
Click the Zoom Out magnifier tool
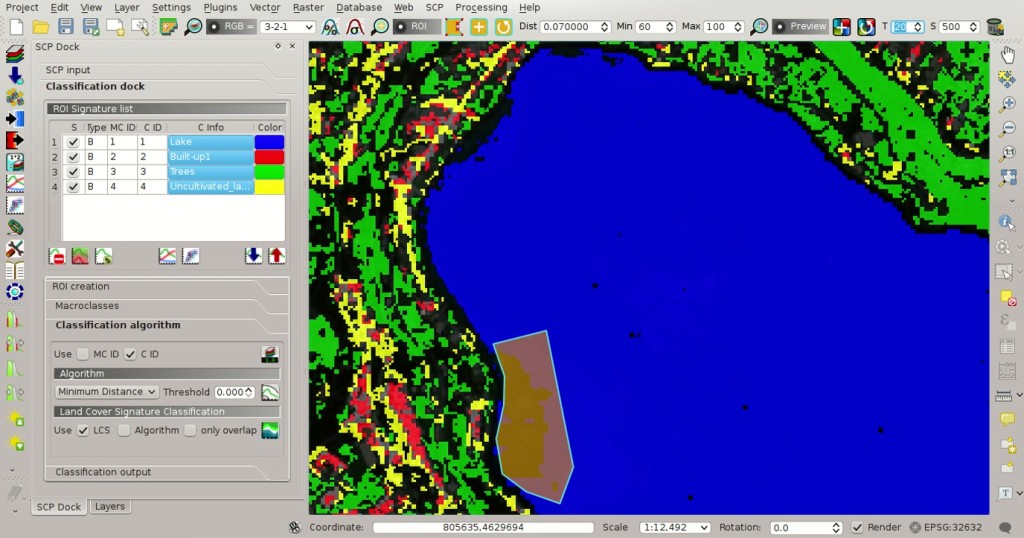[1008, 128]
